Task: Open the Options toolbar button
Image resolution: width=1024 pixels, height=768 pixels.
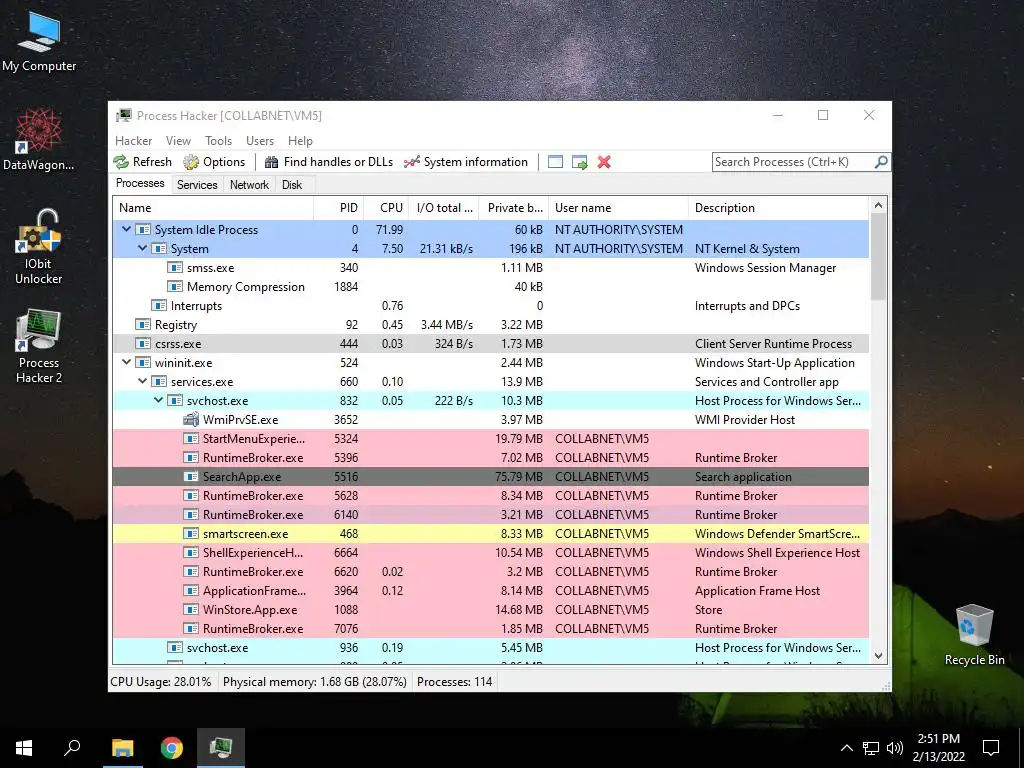Action: 214,162
